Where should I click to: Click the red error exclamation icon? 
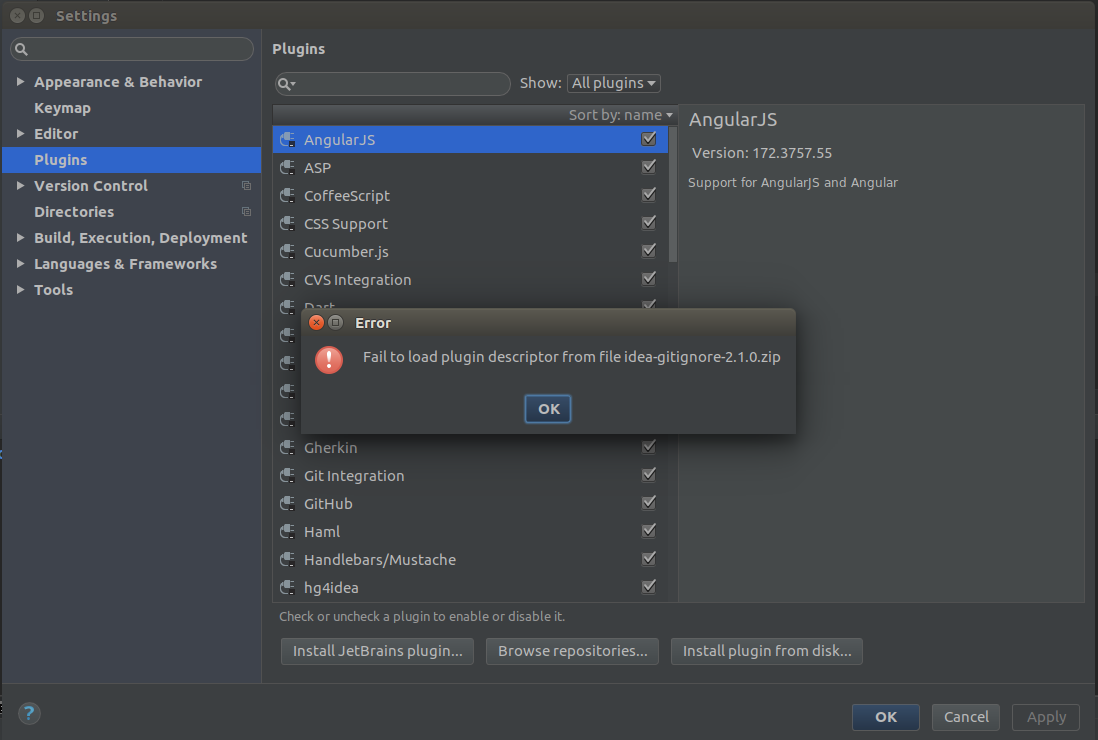(329, 360)
